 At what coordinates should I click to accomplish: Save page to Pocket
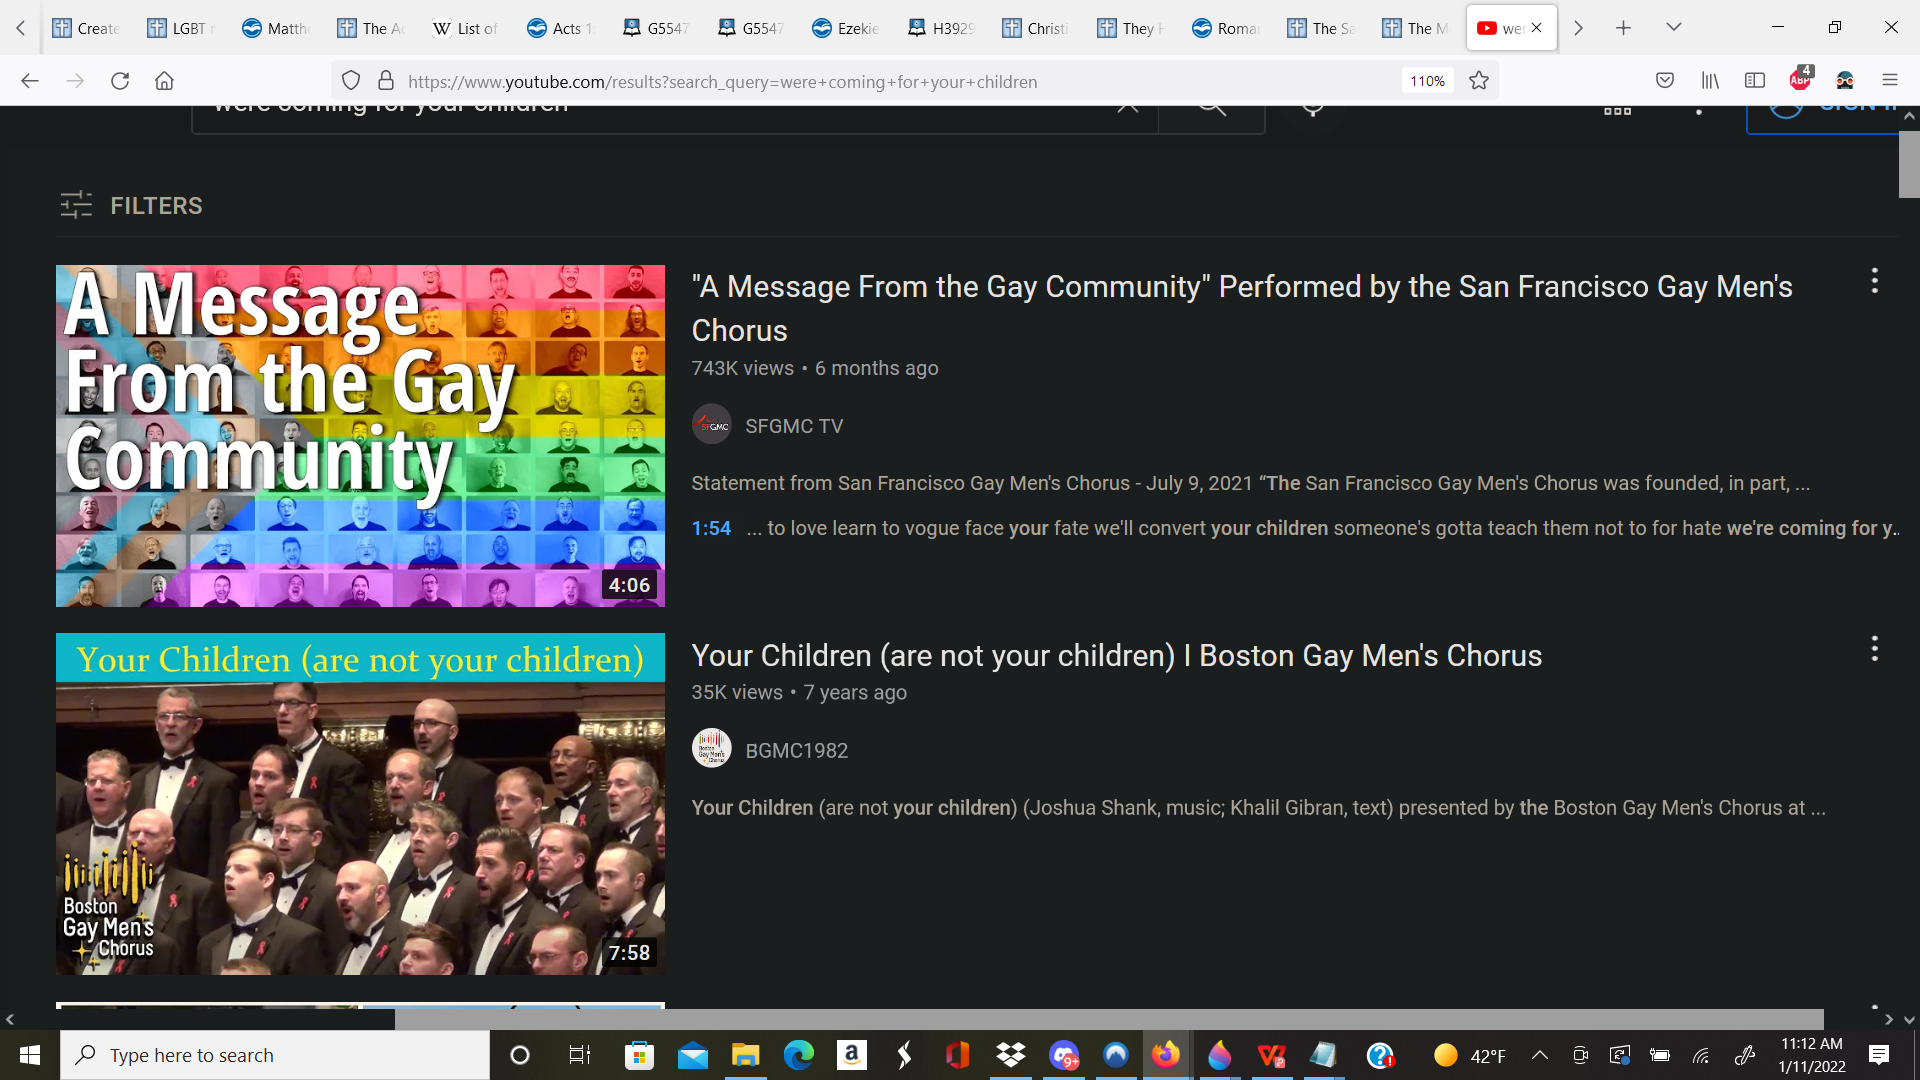(x=1665, y=81)
